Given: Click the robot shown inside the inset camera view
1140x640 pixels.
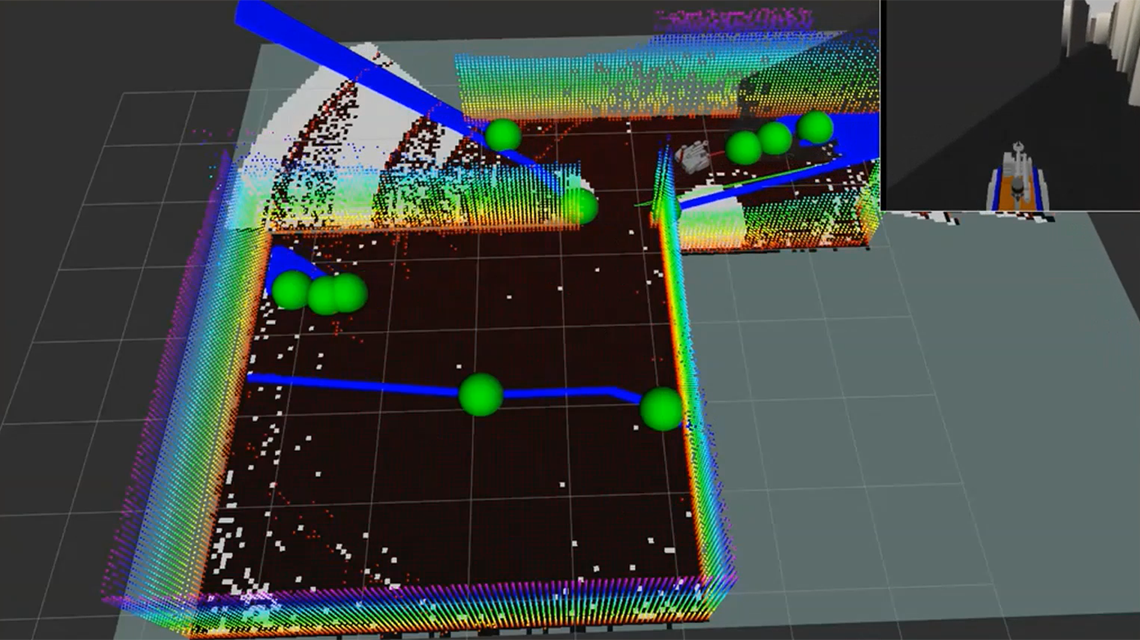Looking at the screenshot, I should [x=1017, y=180].
